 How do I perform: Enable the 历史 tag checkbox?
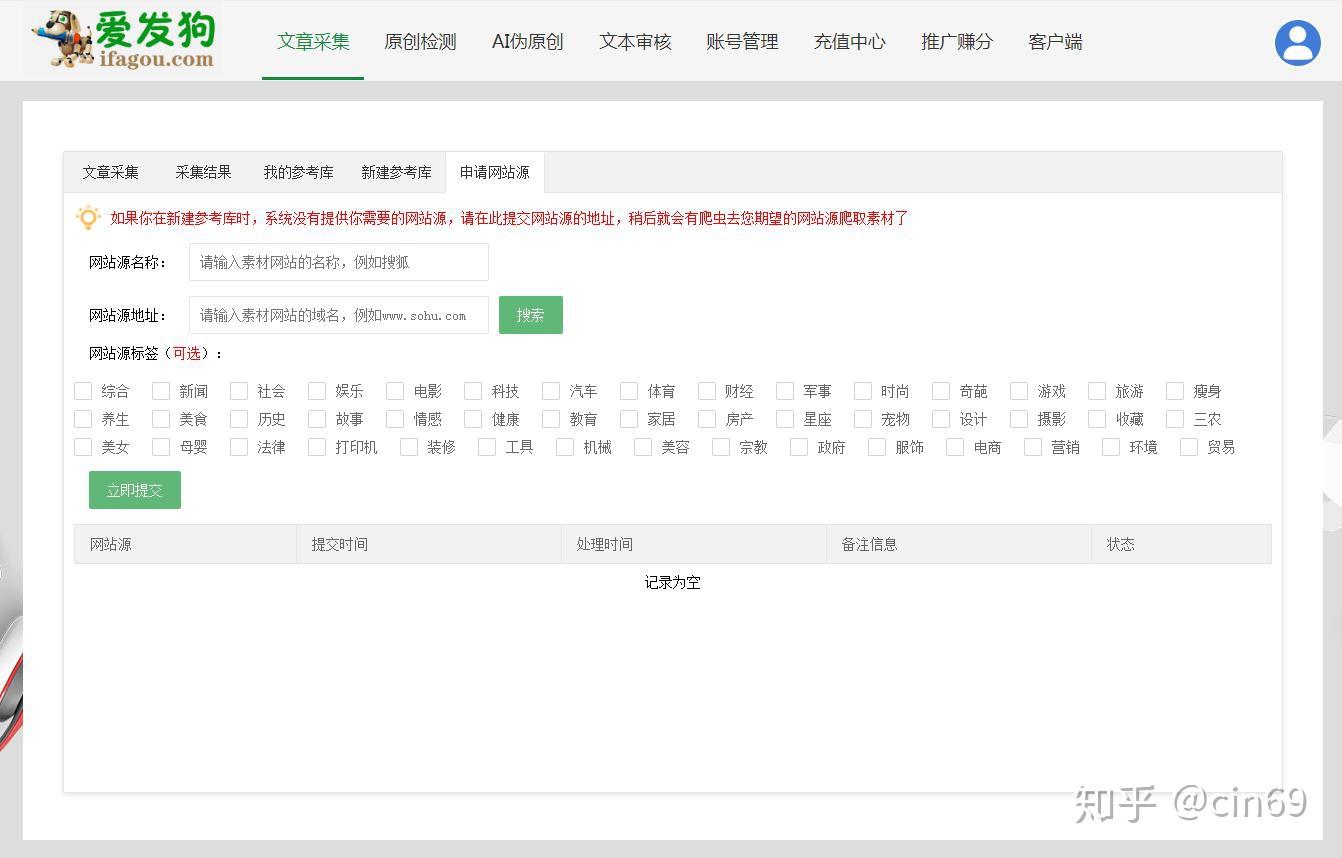(x=239, y=419)
